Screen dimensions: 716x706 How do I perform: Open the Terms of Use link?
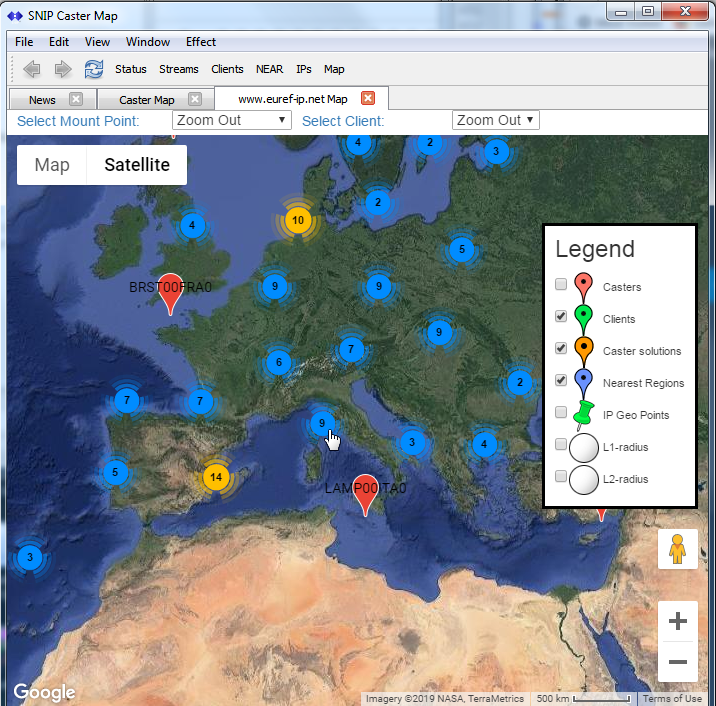[x=672, y=699]
